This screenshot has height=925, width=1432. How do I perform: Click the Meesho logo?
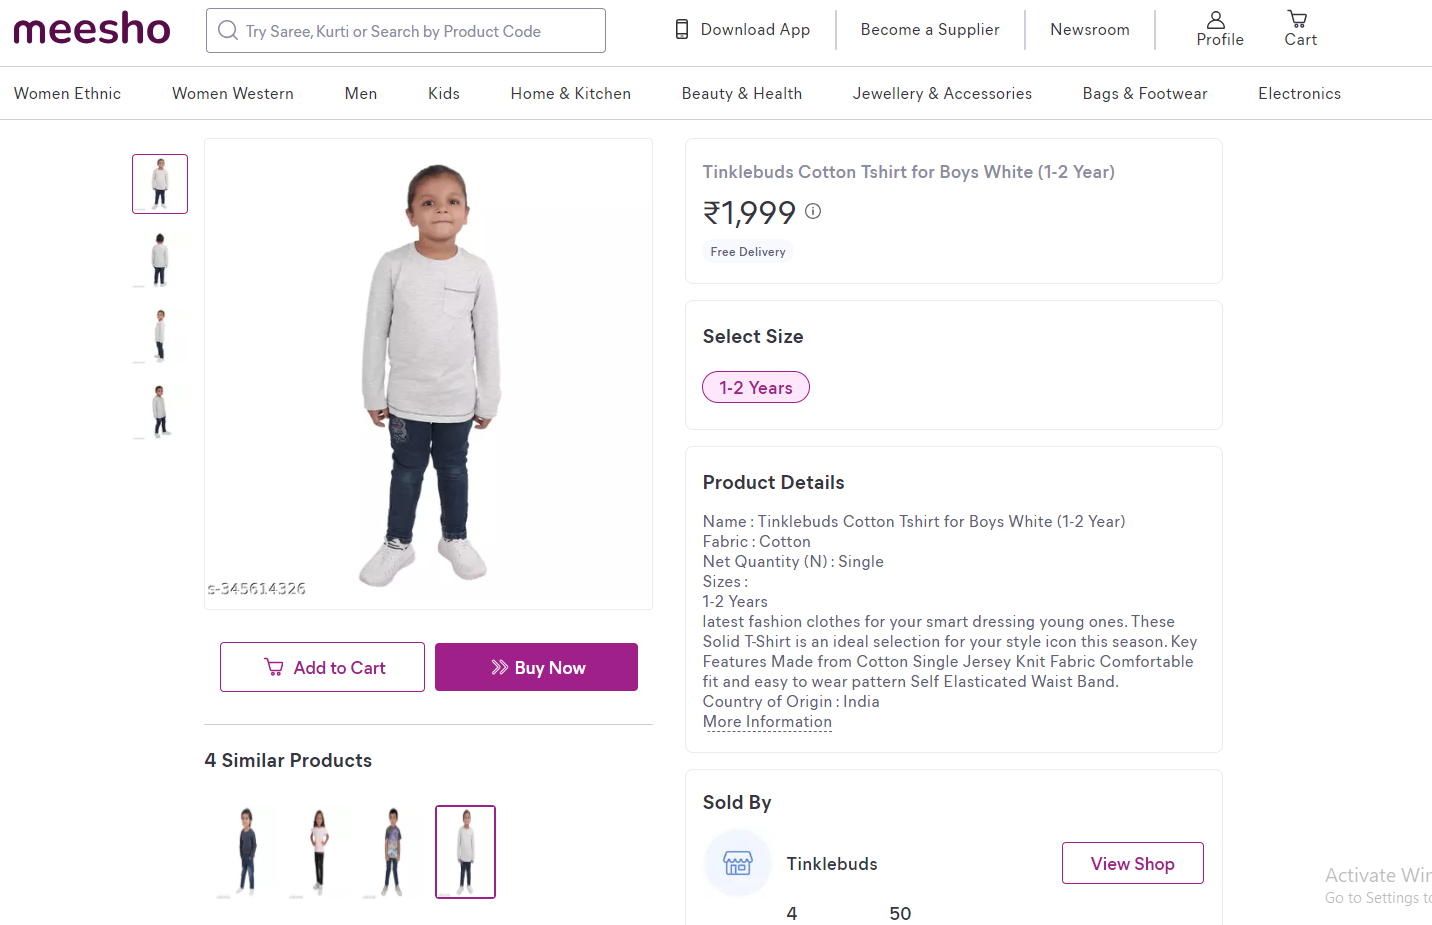coord(92,30)
